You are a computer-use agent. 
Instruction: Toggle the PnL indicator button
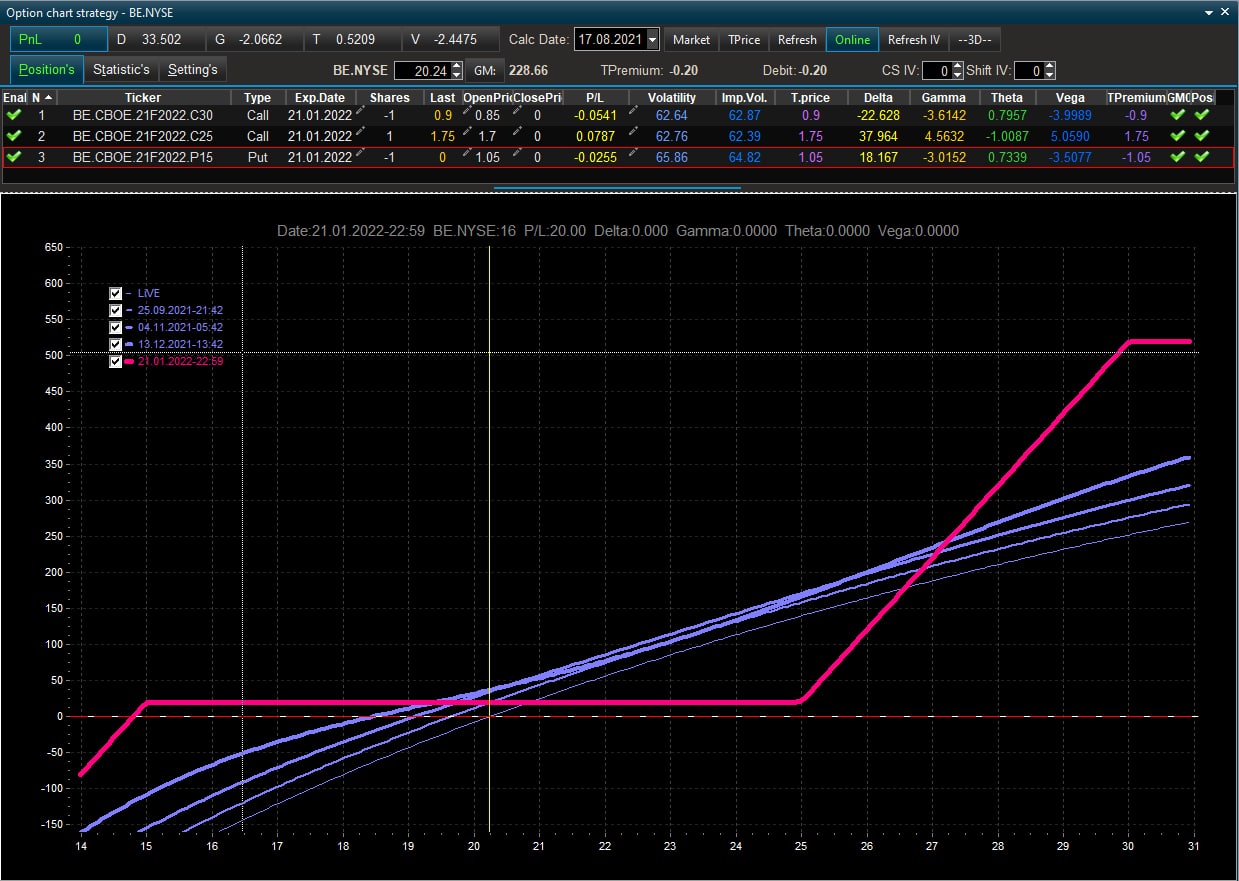(58, 40)
